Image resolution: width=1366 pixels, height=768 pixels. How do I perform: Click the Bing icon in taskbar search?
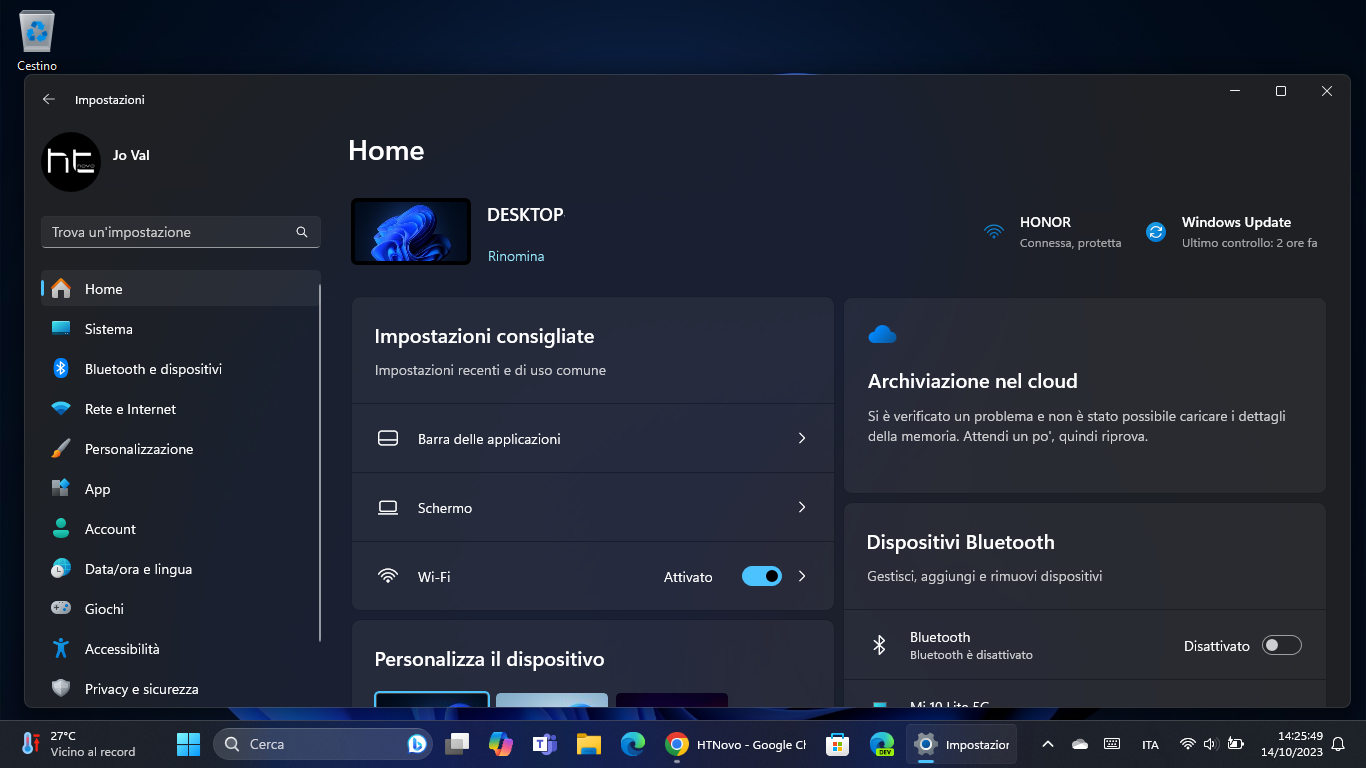(x=417, y=744)
